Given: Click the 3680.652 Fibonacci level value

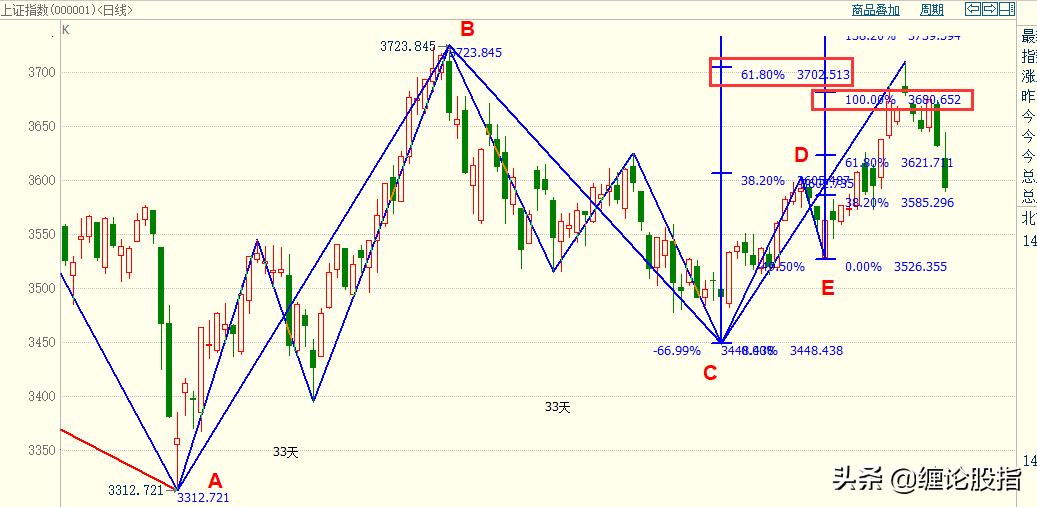Looking at the screenshot, I should click(934, 100).
